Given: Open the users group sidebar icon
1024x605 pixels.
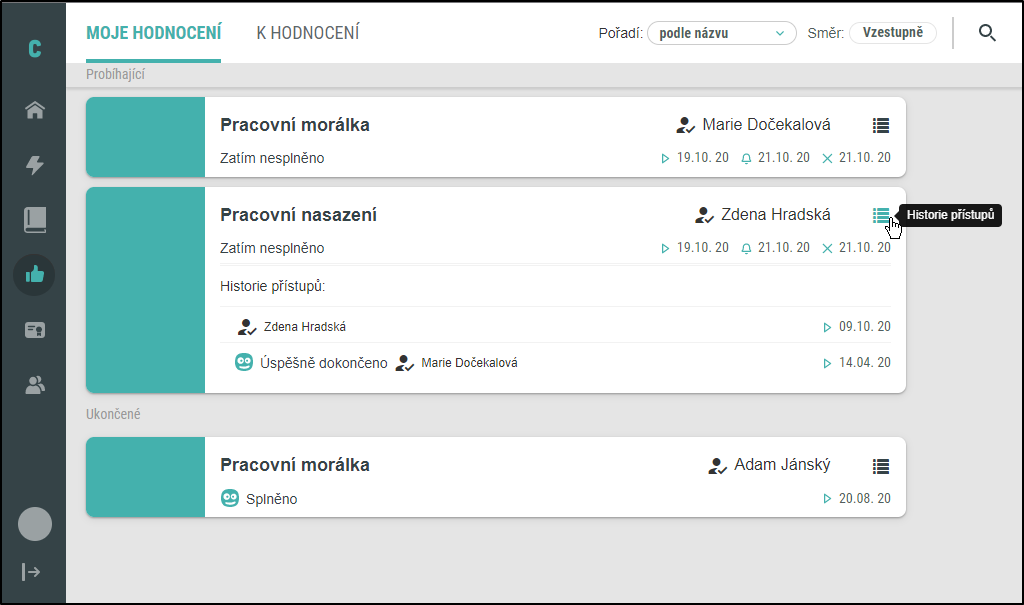Looking at the screenshot, I should (35, 385).
